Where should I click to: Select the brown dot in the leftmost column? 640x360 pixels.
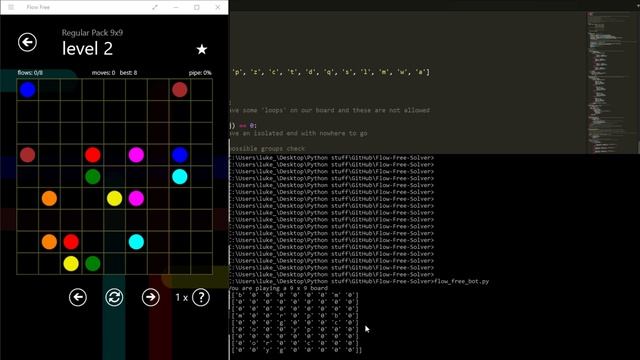coord(27,155)
